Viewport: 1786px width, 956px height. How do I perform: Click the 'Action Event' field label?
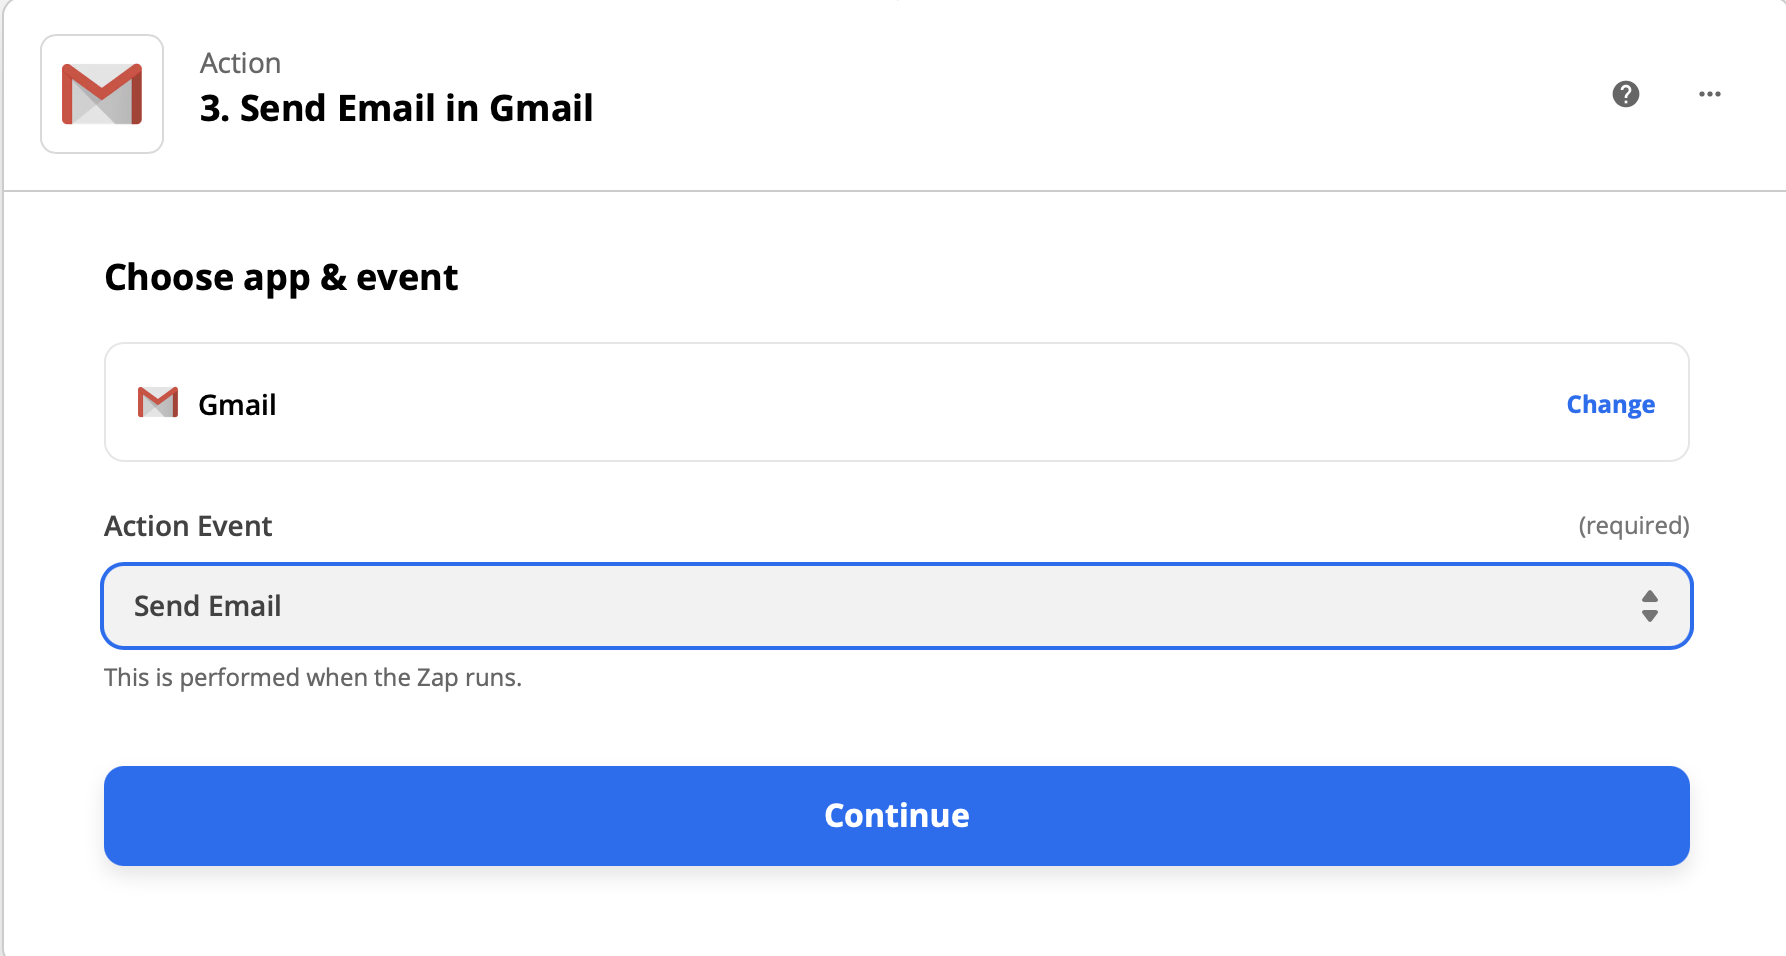[188, 526]
